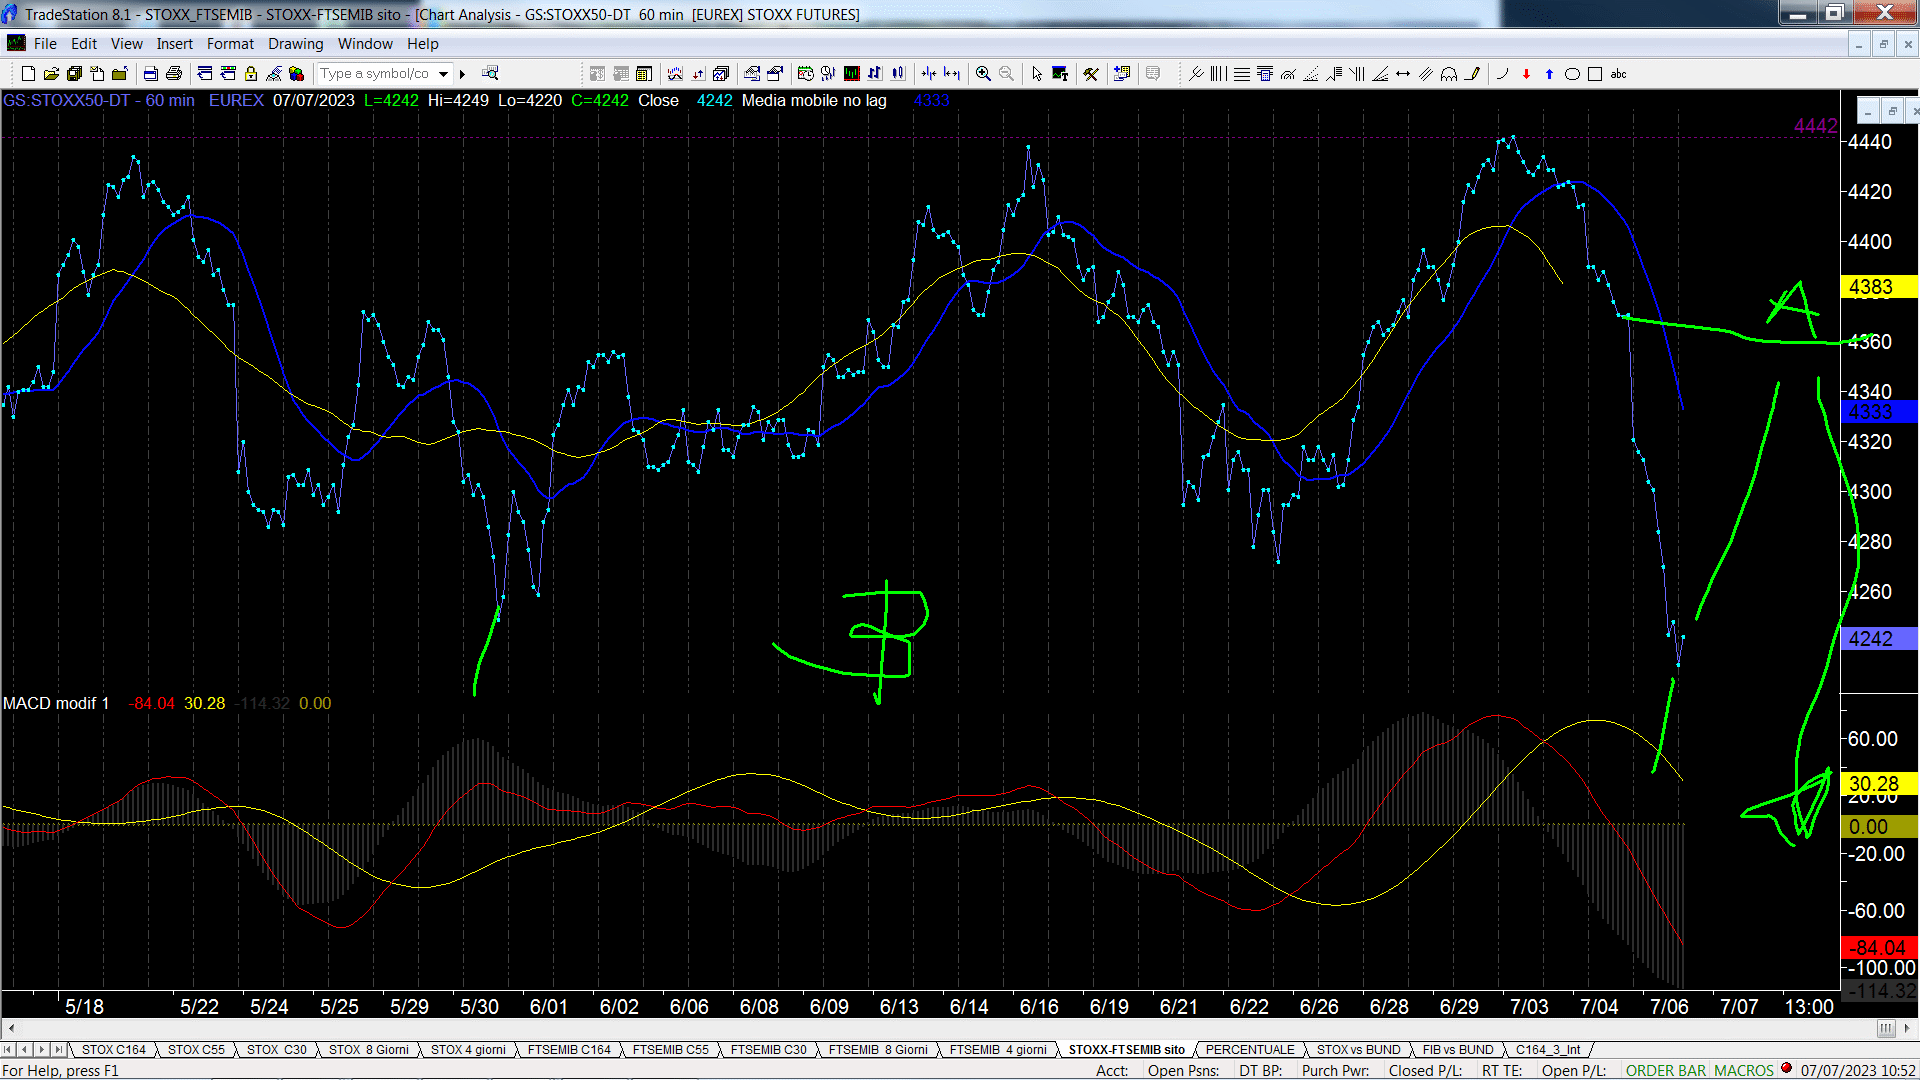Select the double-headed horizontal arrow tool

pyautogui.click(x=1403, y=74)
